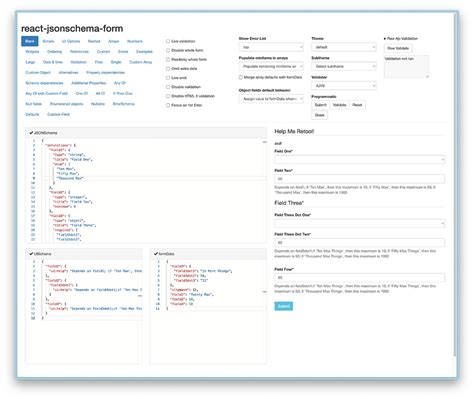Open Populate minItems in arrays dropdown
Screen dimensions: 474x399
click(271, 67)
